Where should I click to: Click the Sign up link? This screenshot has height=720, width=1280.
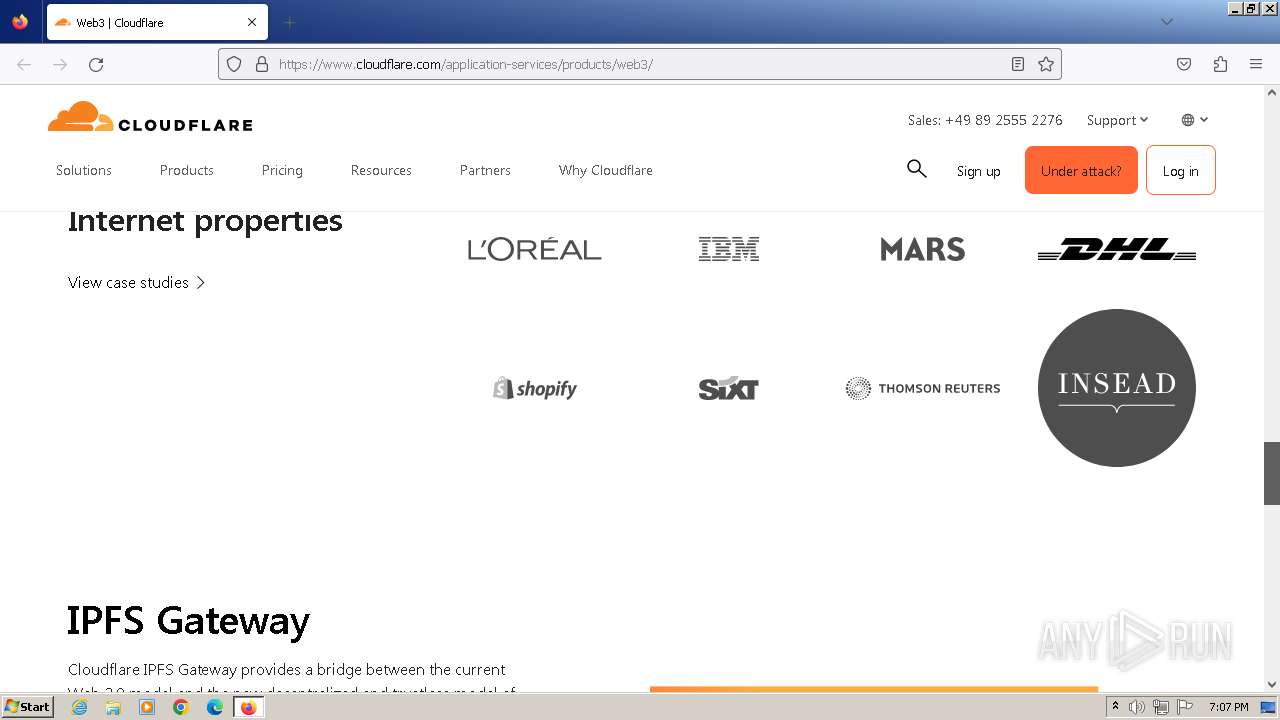(x=978, y=171)
